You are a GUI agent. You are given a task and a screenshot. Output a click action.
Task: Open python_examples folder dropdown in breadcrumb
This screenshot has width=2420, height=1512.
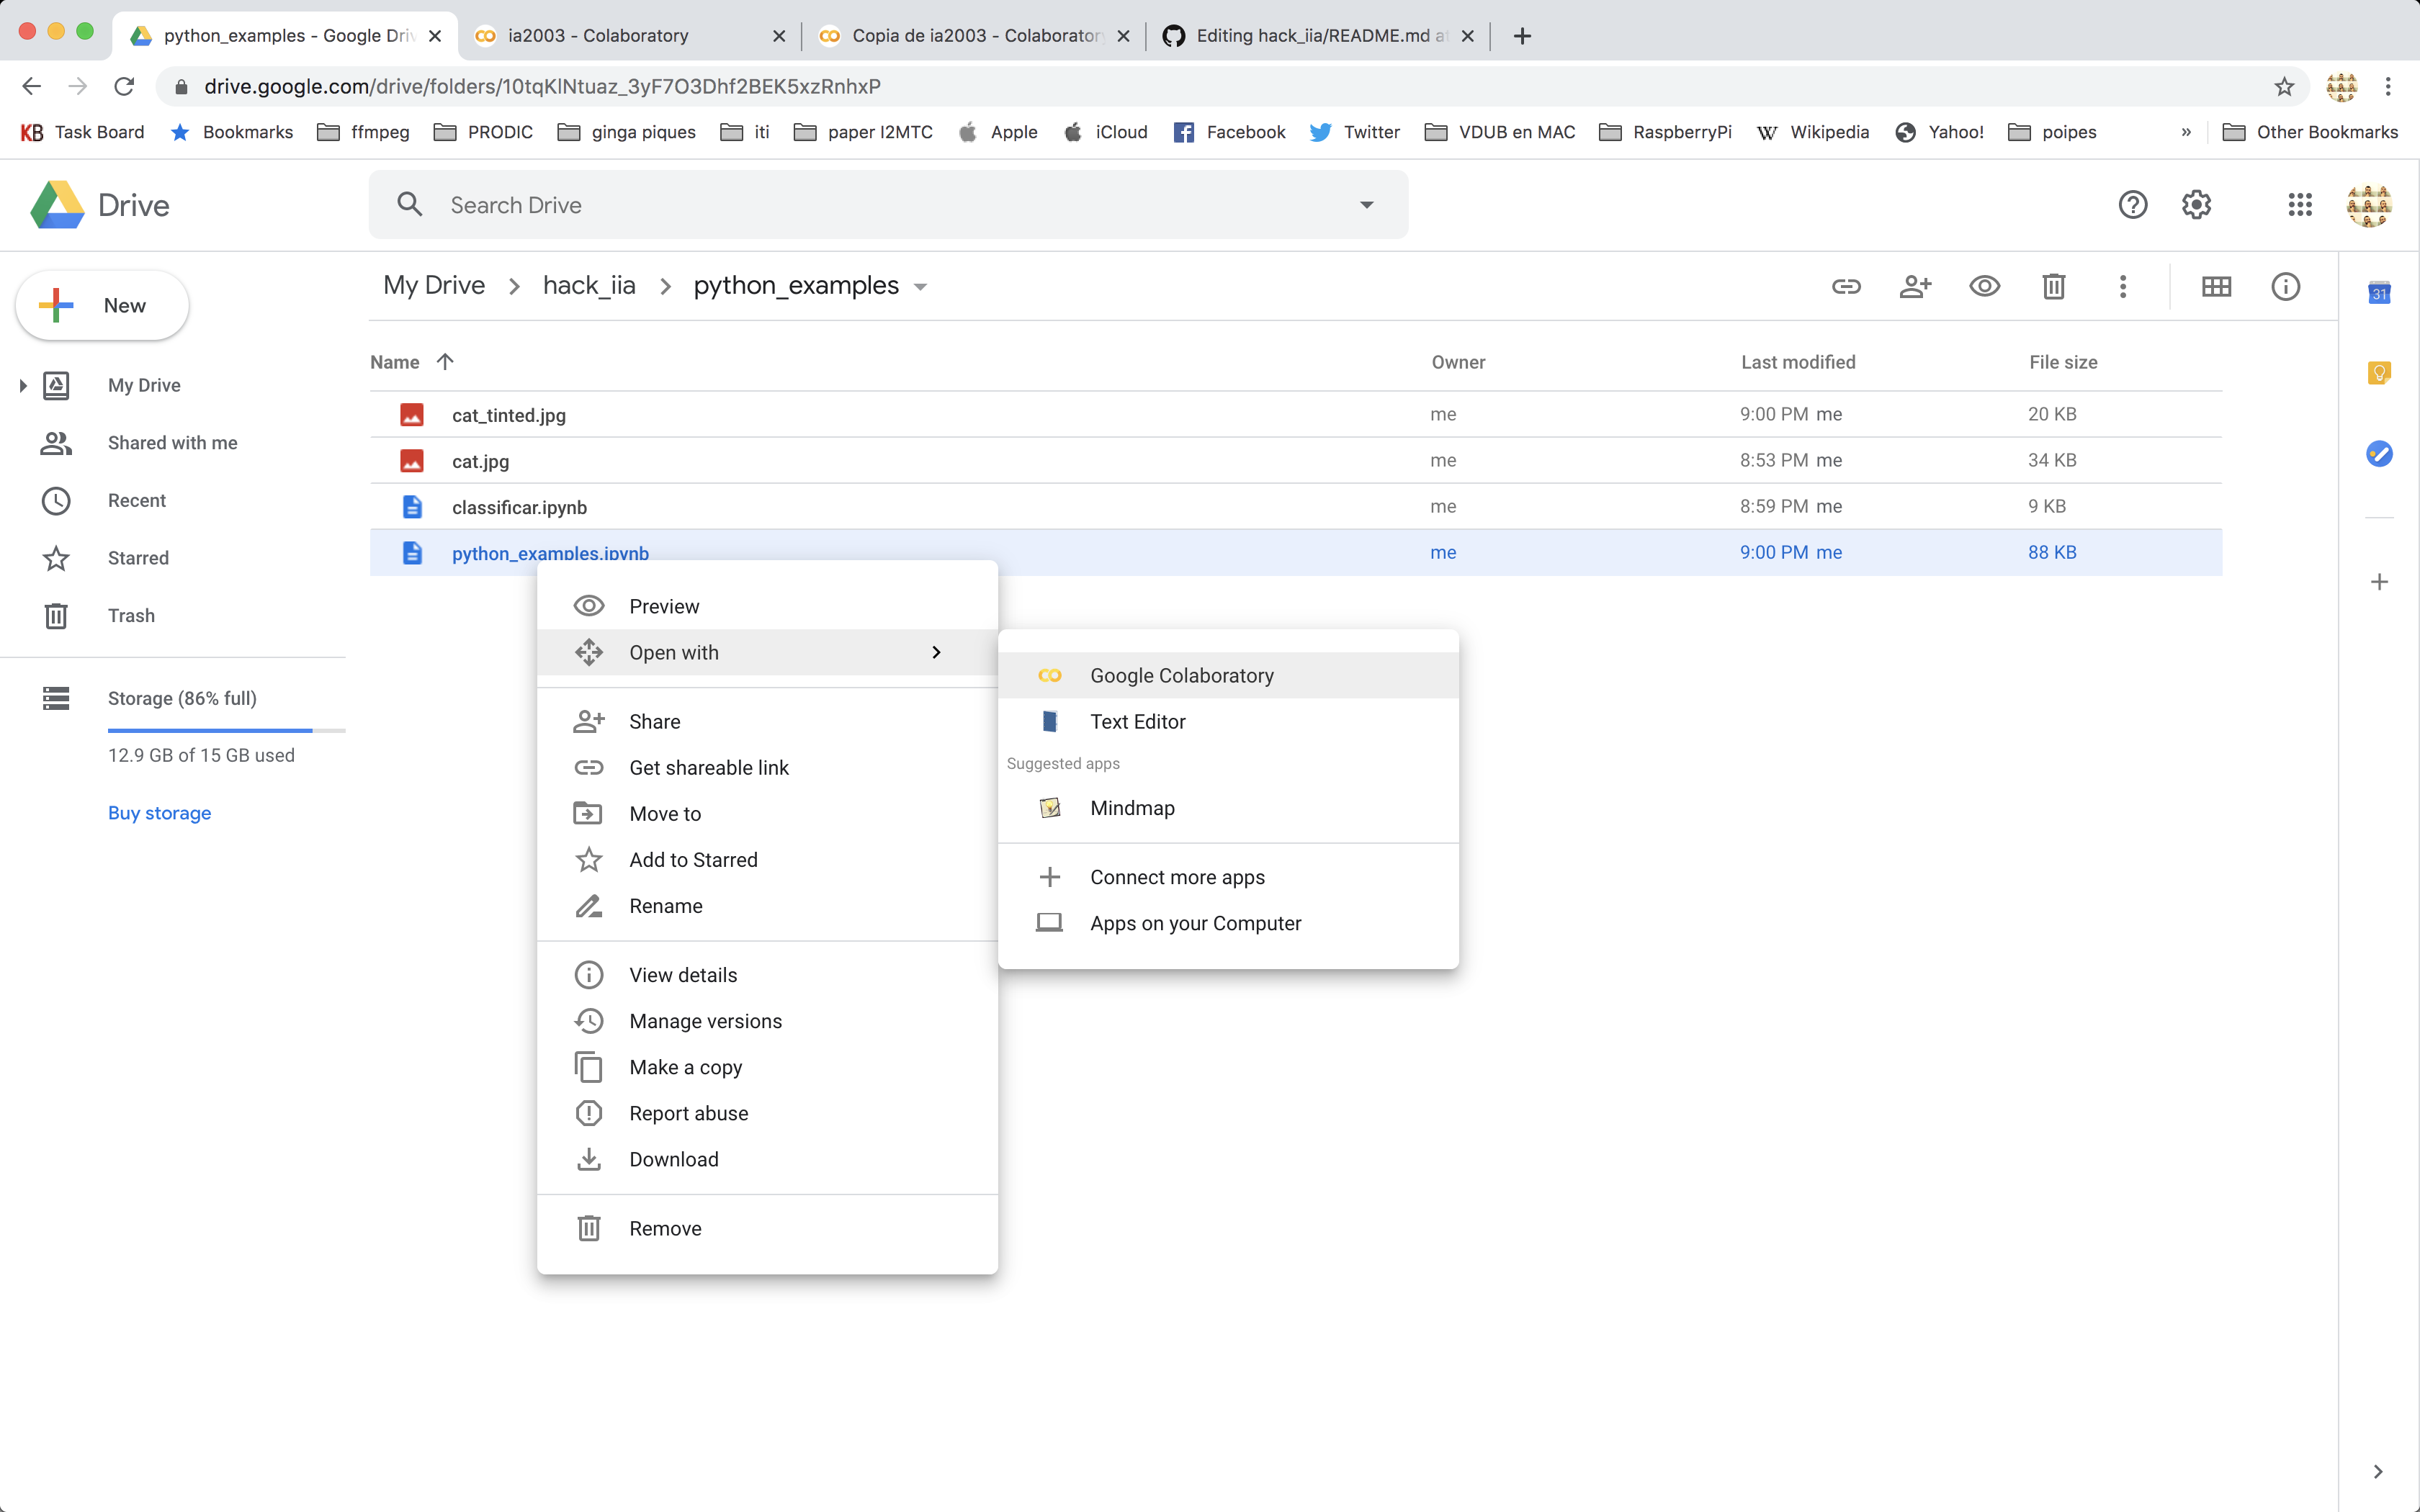pyautogui.click(x=920, y=288)
